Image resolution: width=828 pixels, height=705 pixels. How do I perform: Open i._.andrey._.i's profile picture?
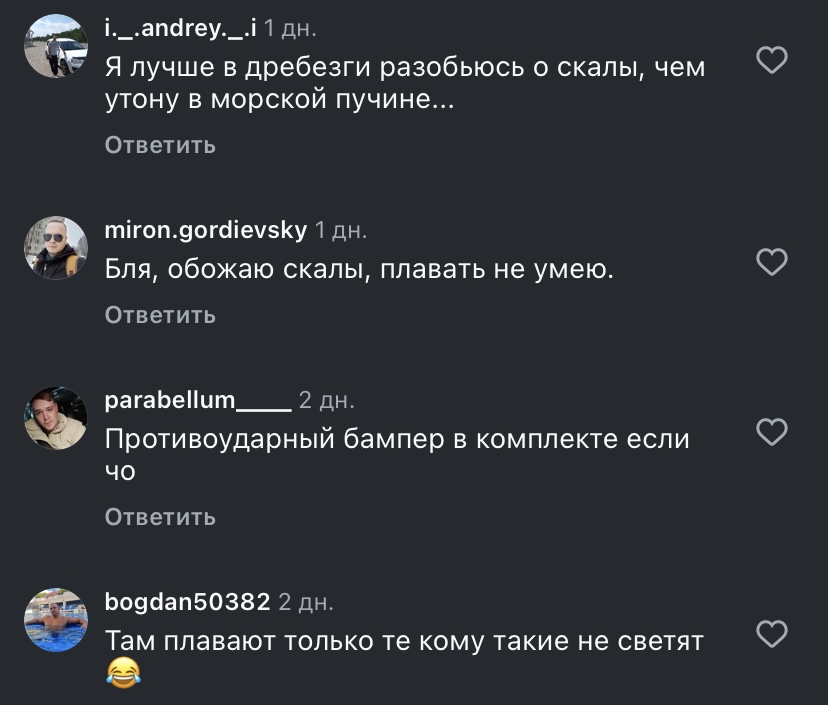tap(56, 46)
